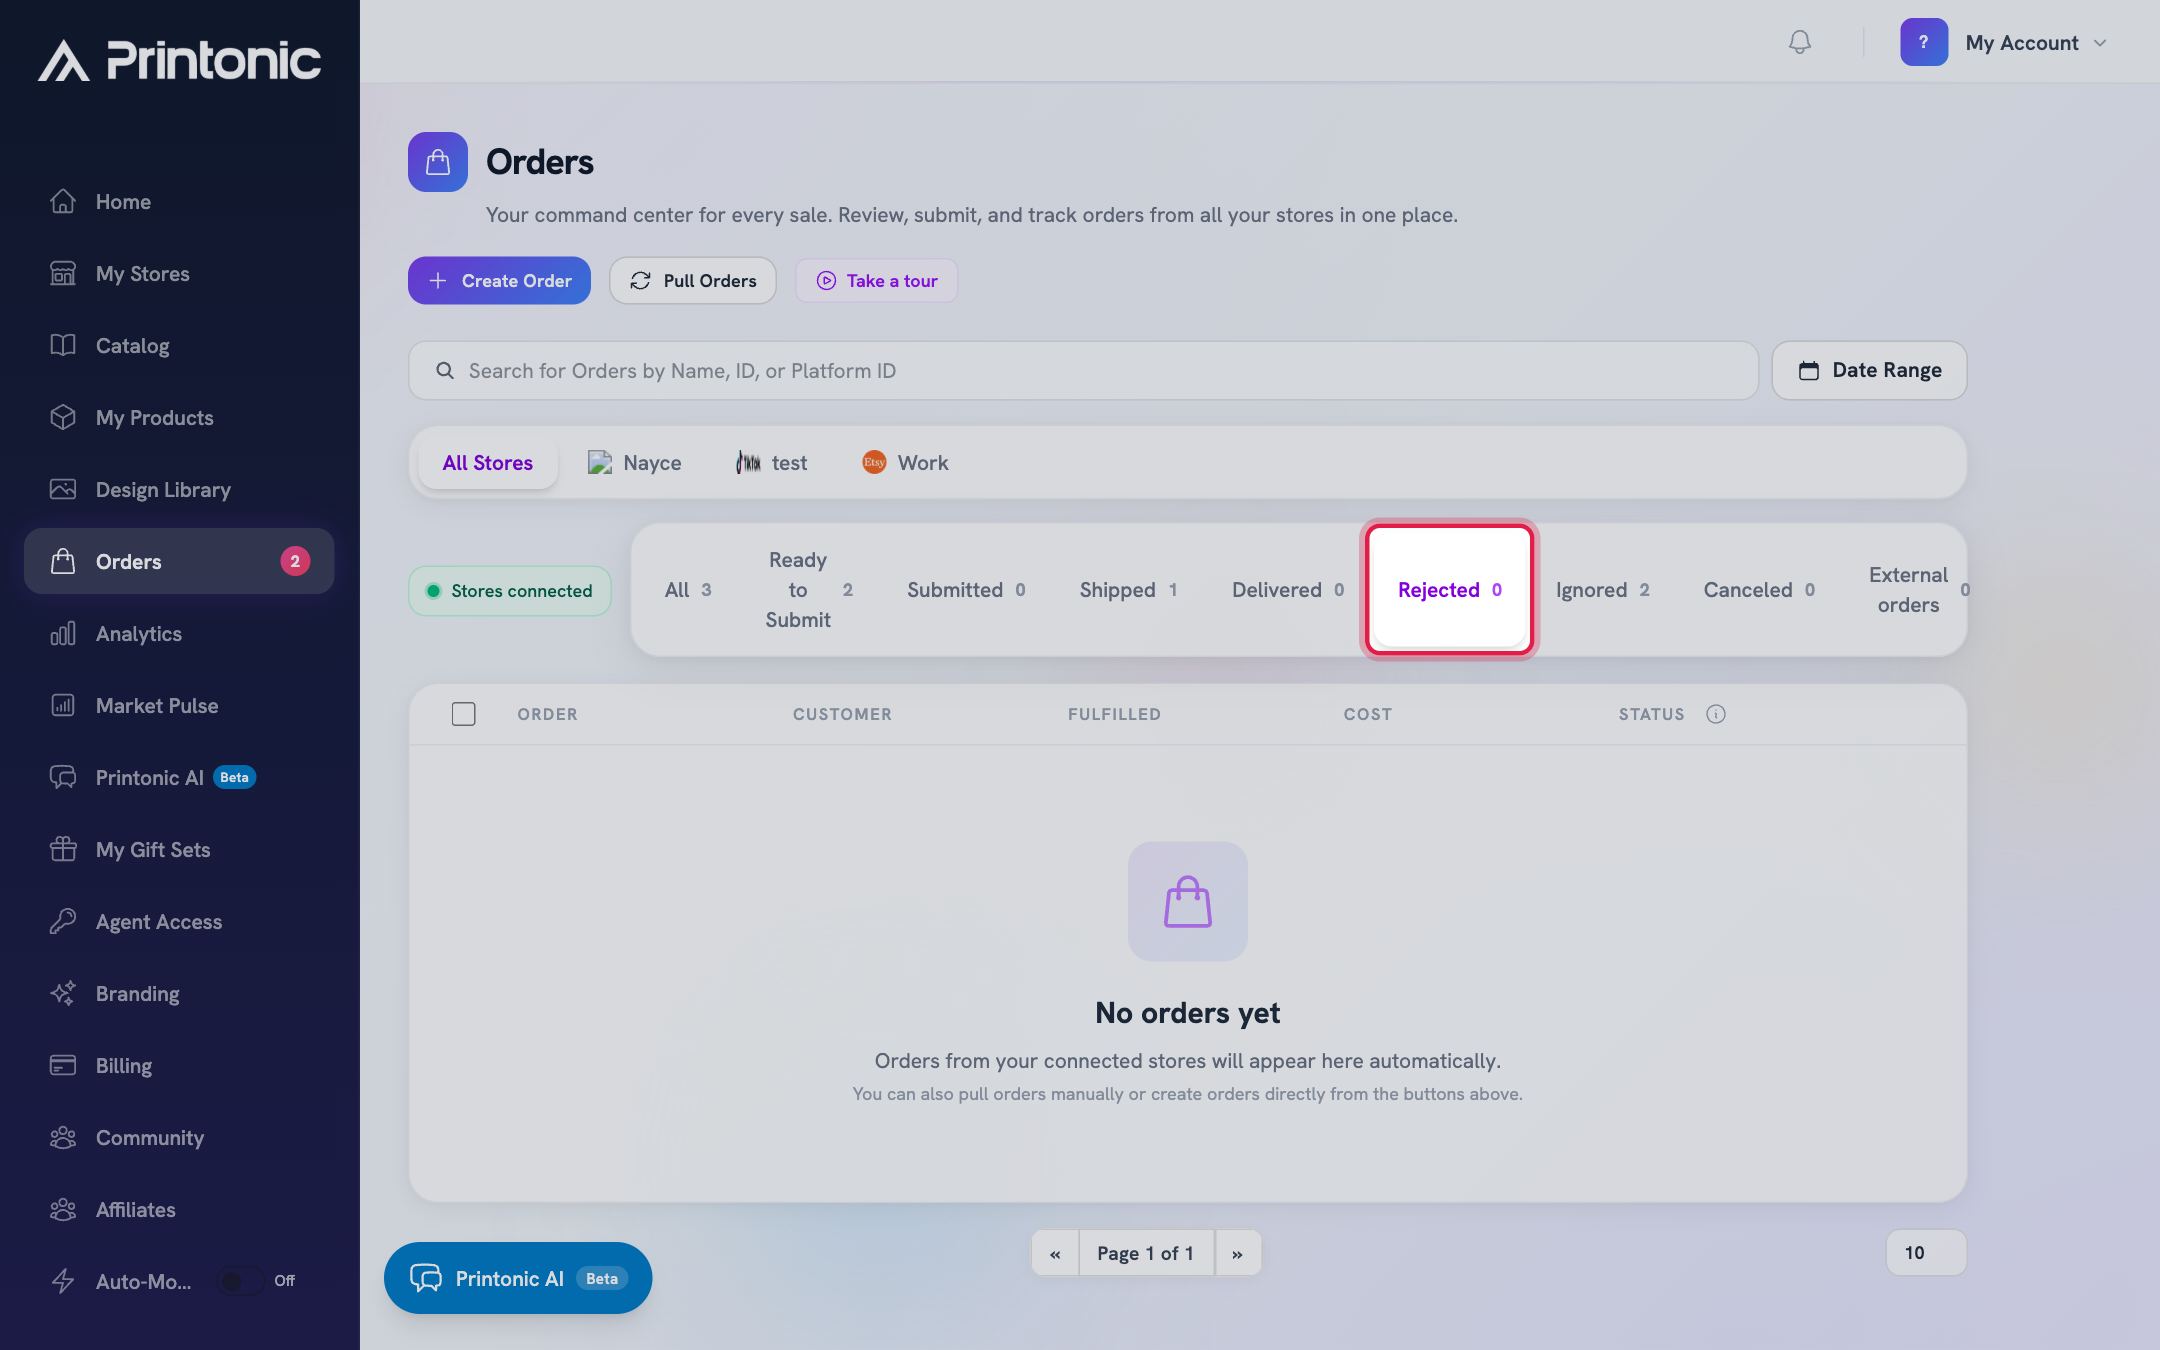Image resolution: width=2160 pixels, height=1350 pixels.
Task: Open Home from the sidebar
Action: point(179,202)
